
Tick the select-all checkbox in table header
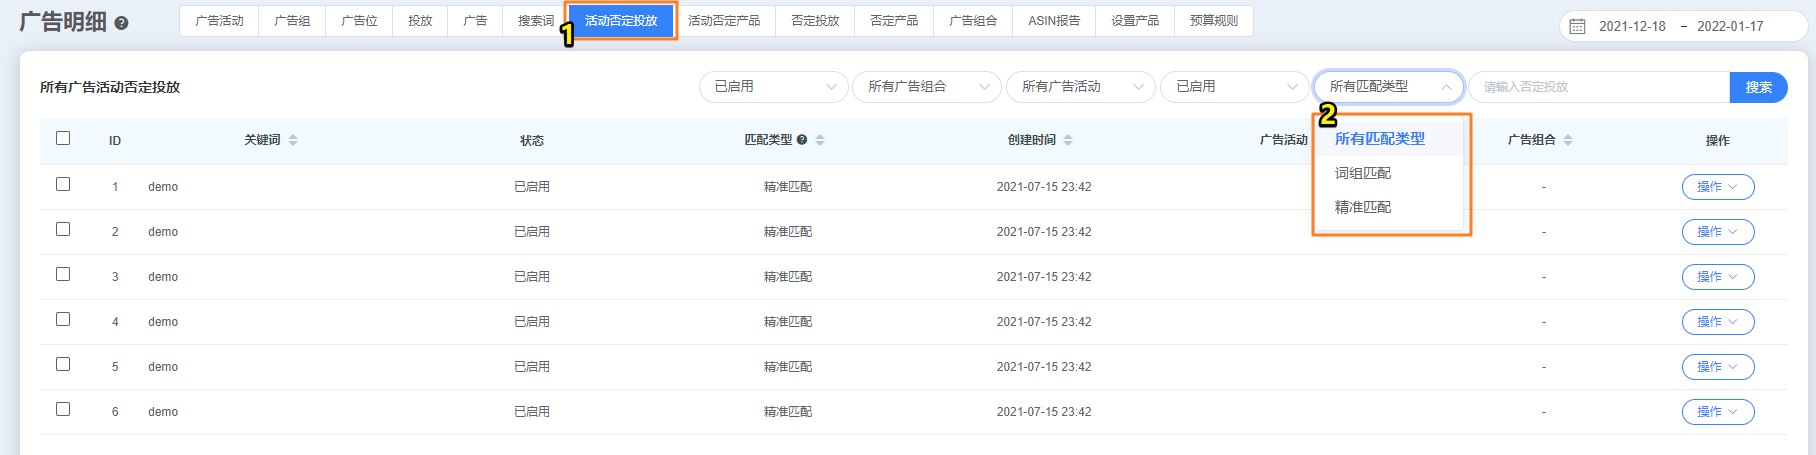tap(63, 138)
